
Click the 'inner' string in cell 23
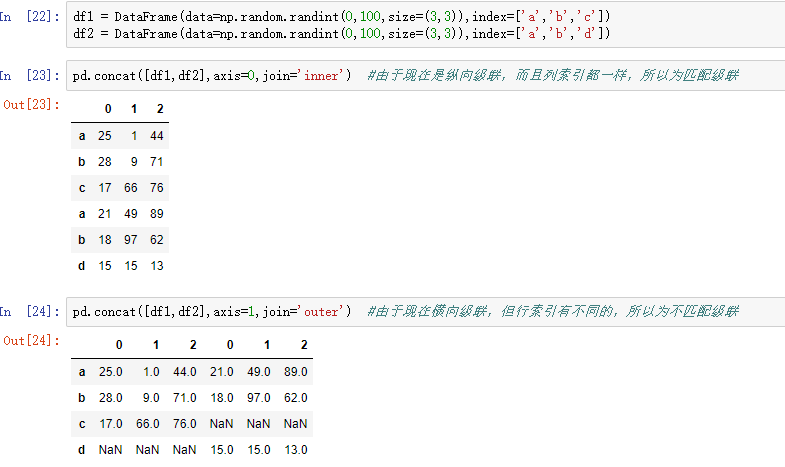(320, 76)
